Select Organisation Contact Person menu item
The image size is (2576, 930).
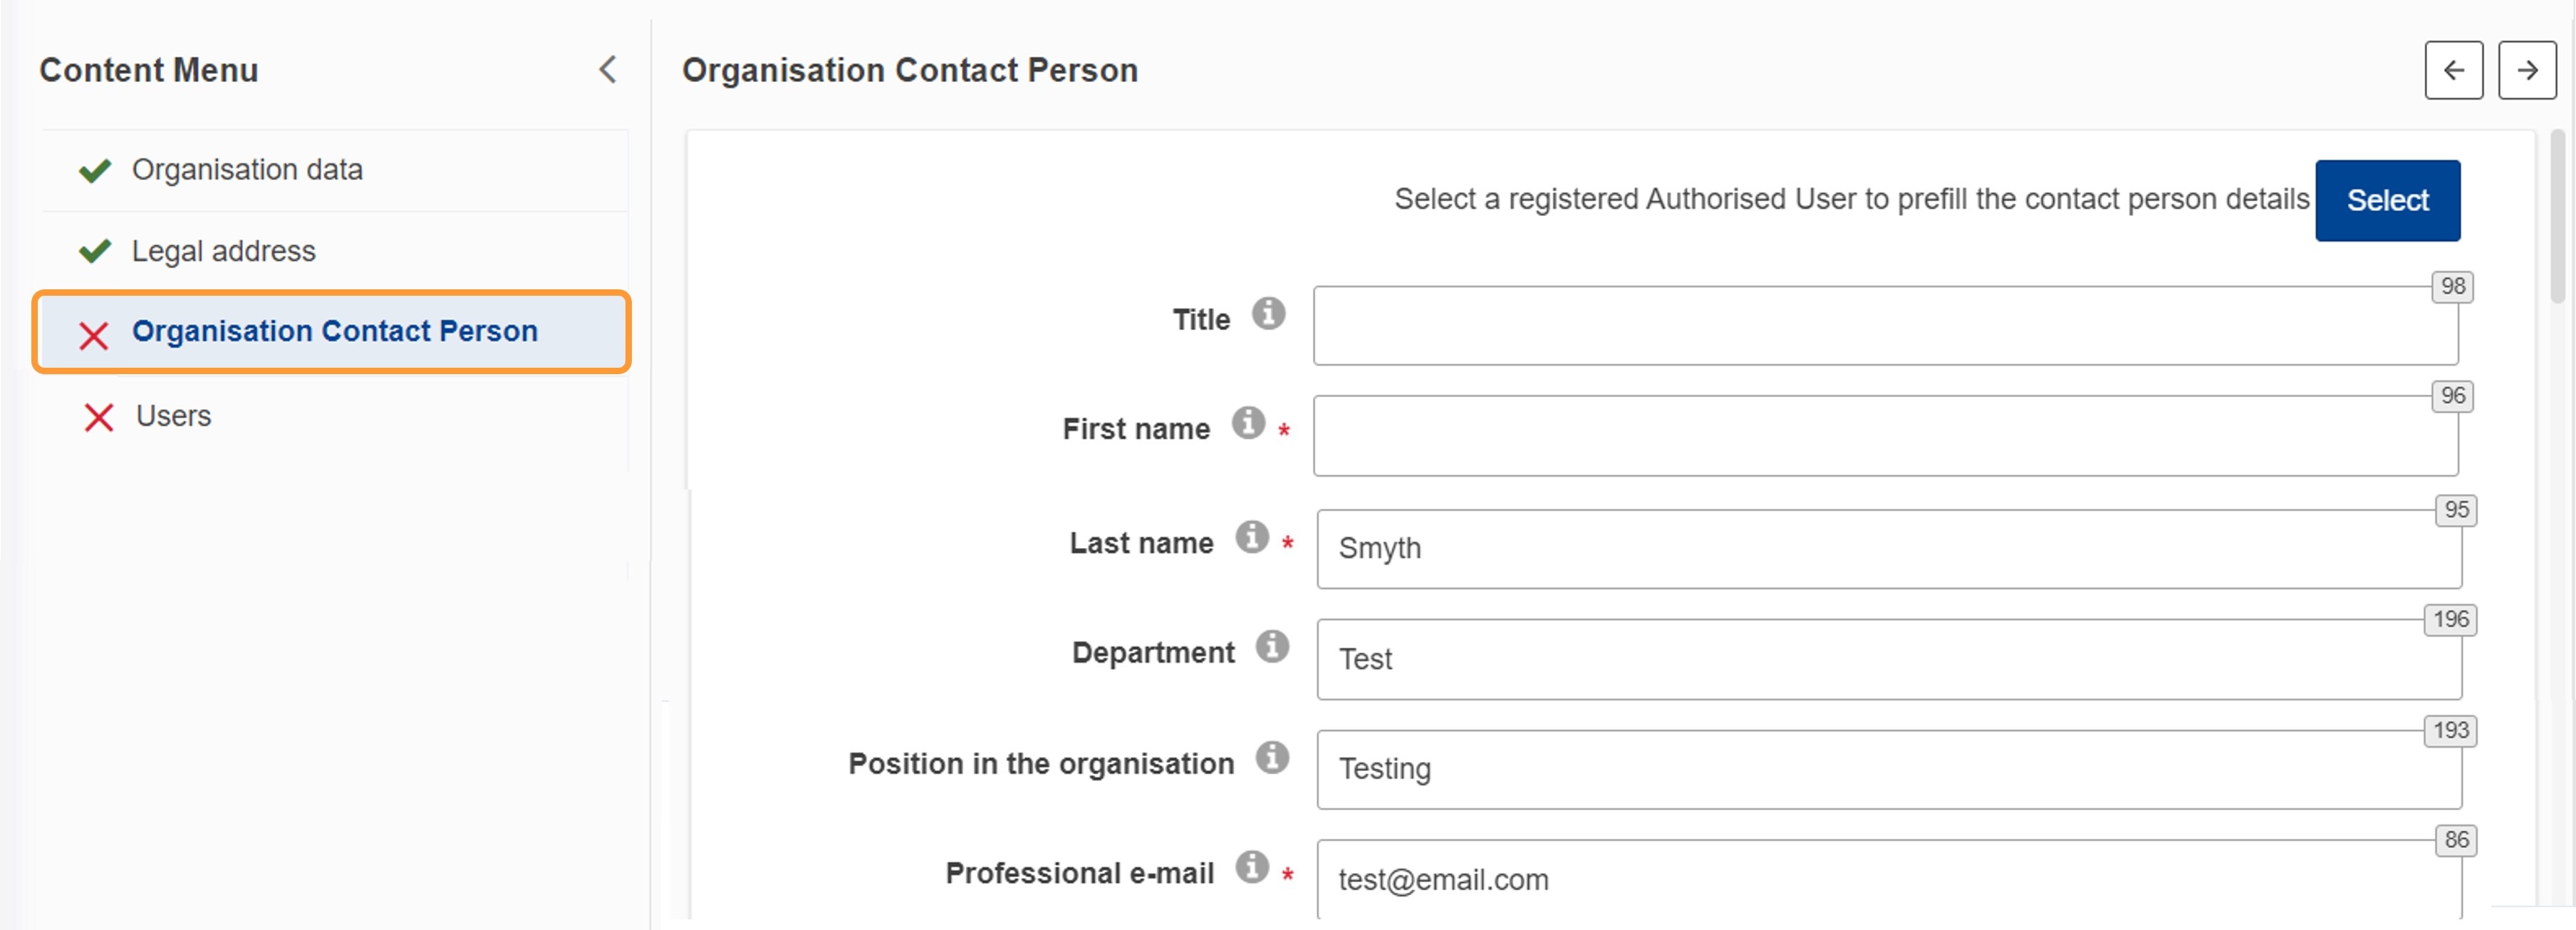pos(332,332)
